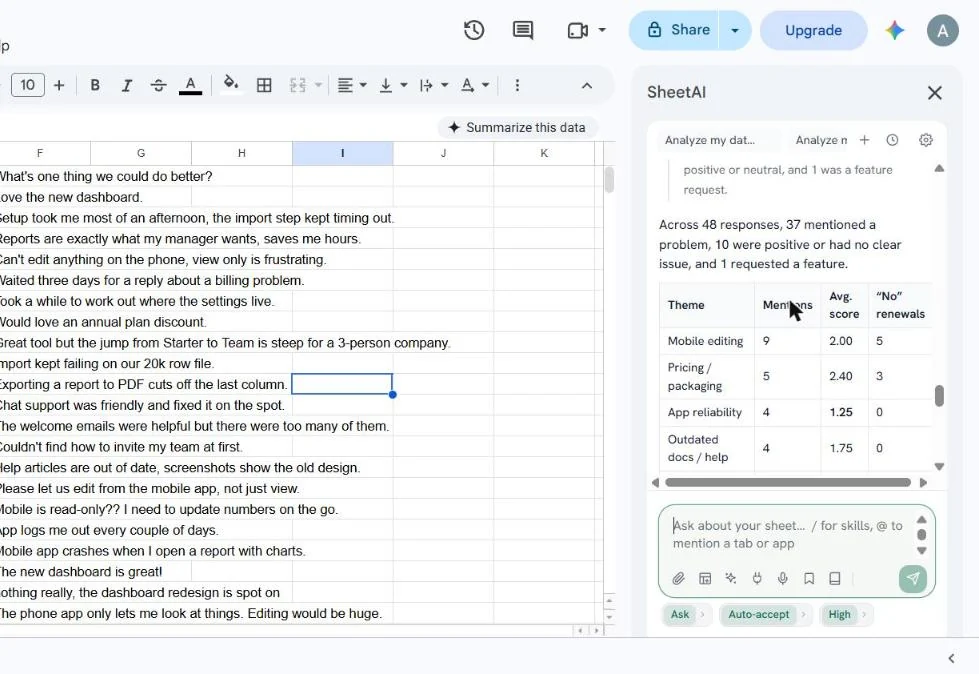Attach a file with the paperclip icon
Screen dimensions: 979x674
679,579
